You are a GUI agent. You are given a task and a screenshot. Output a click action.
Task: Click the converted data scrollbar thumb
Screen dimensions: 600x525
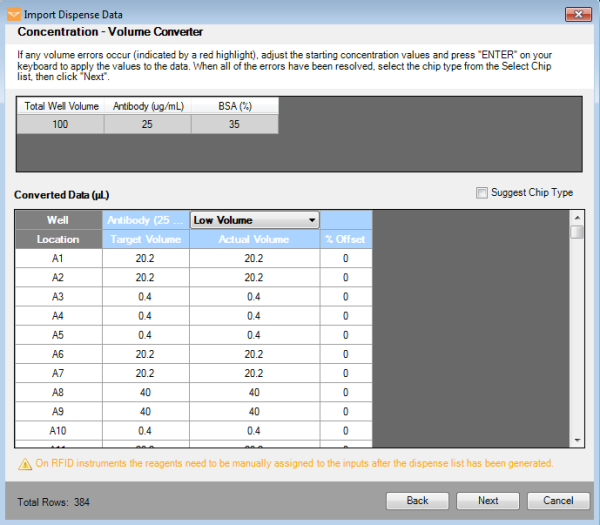[577, 232]
